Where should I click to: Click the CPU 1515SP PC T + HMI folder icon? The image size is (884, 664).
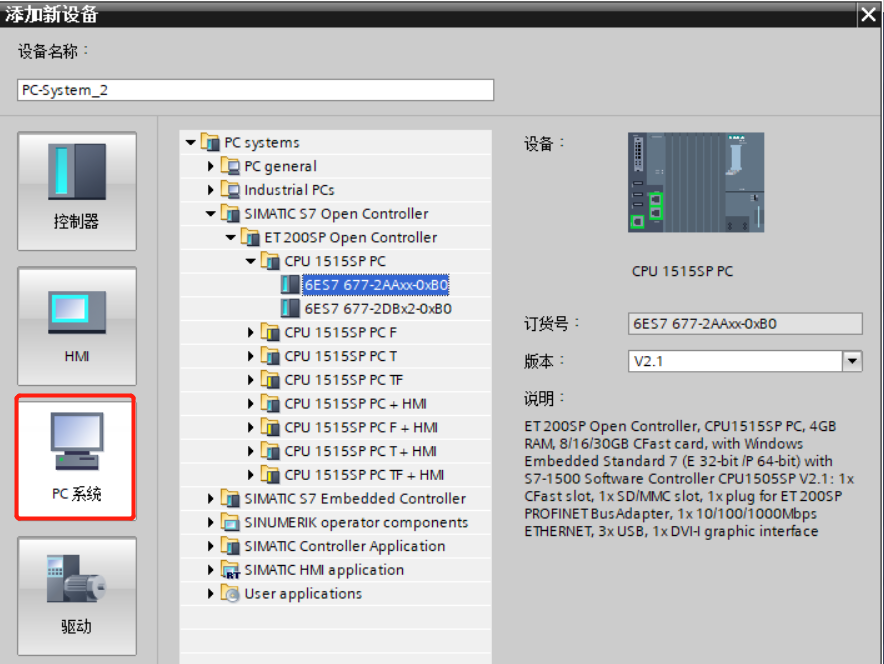271,450
